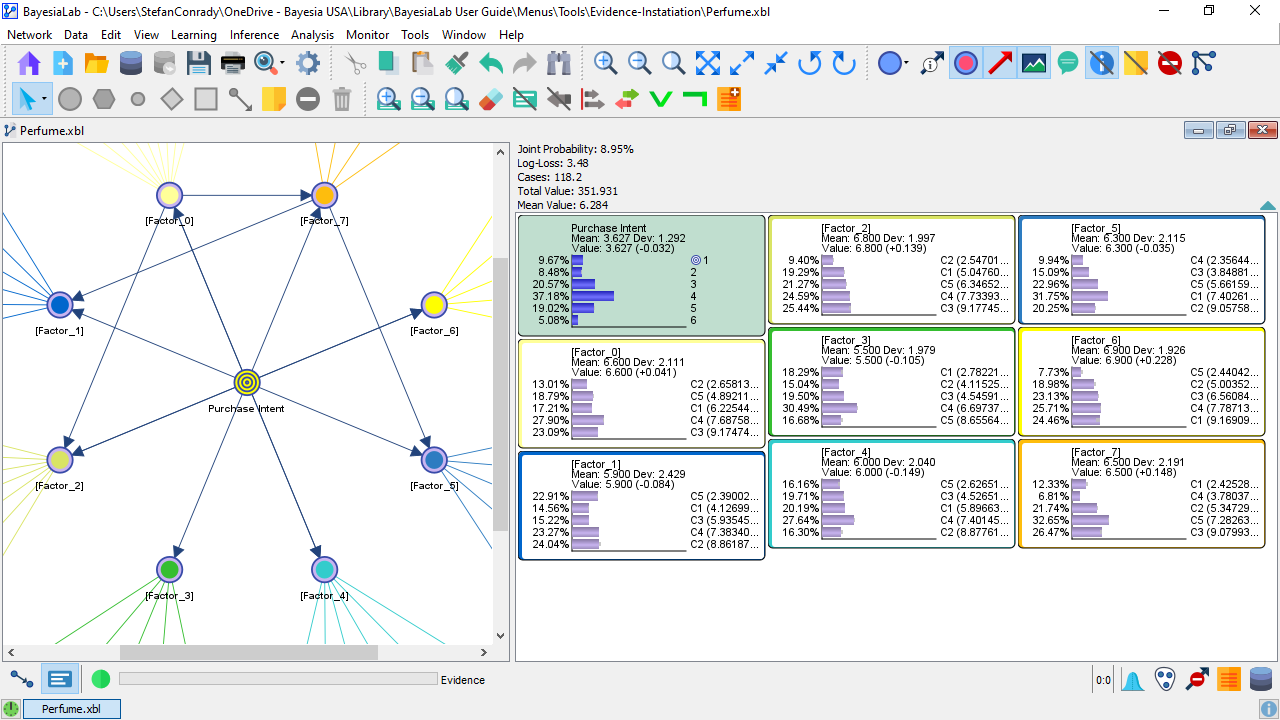Switch to Validation Mode in status bar
The image size is (1280, 720).
(x=60, y=679)
